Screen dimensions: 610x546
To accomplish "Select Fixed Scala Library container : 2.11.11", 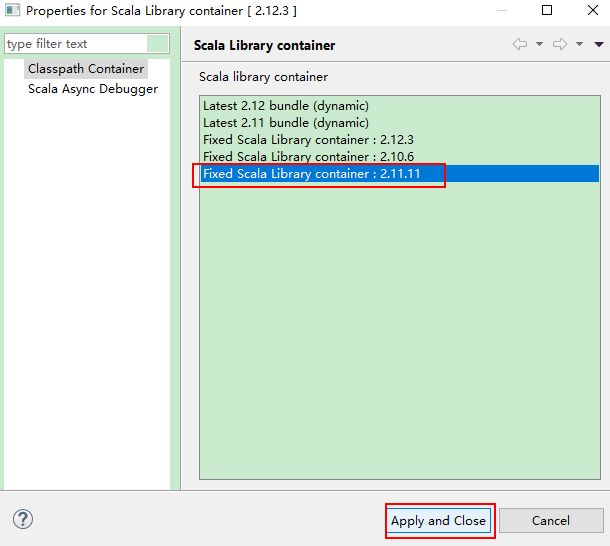I will pyautogui.click(x=400, y=174).
